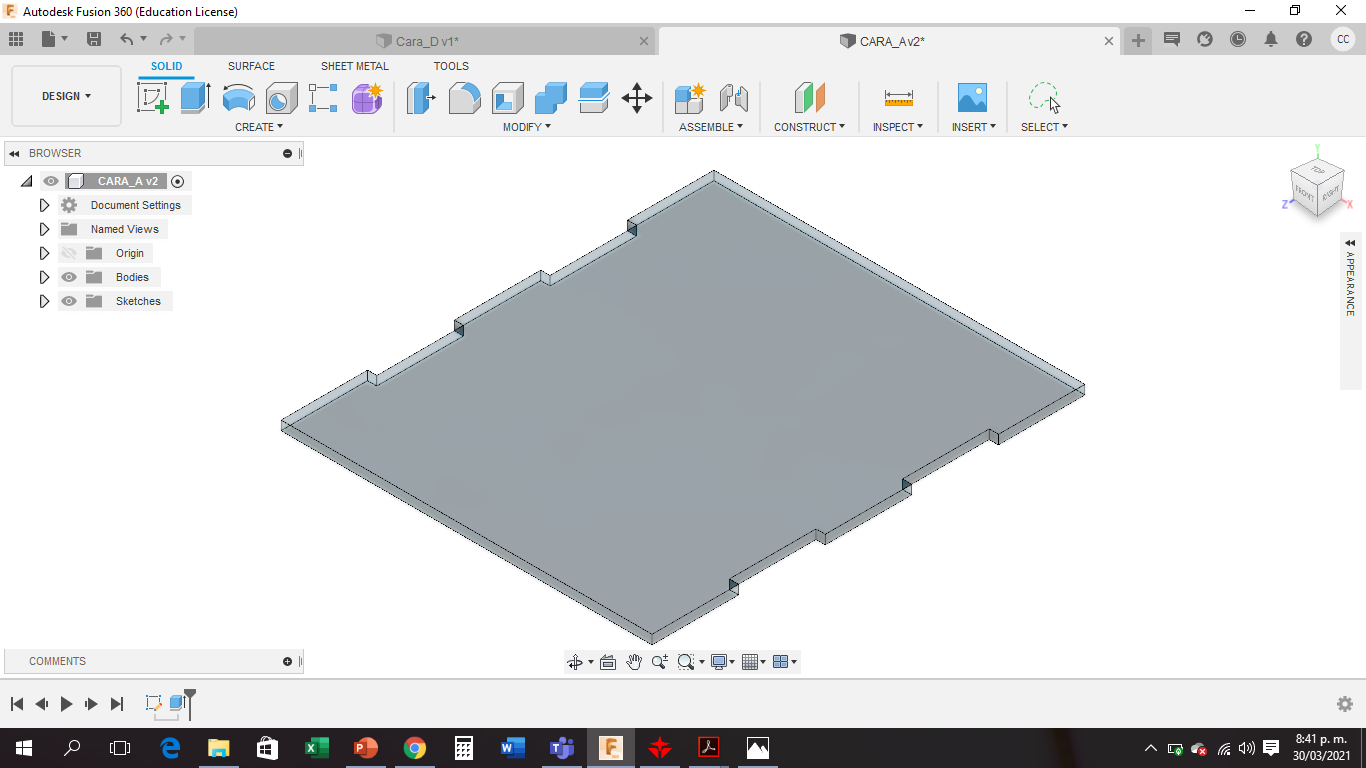Open the CONSTRUCT dropdown menu
The height and width of the screenshot is (768, 1366).
pos(809,127)
